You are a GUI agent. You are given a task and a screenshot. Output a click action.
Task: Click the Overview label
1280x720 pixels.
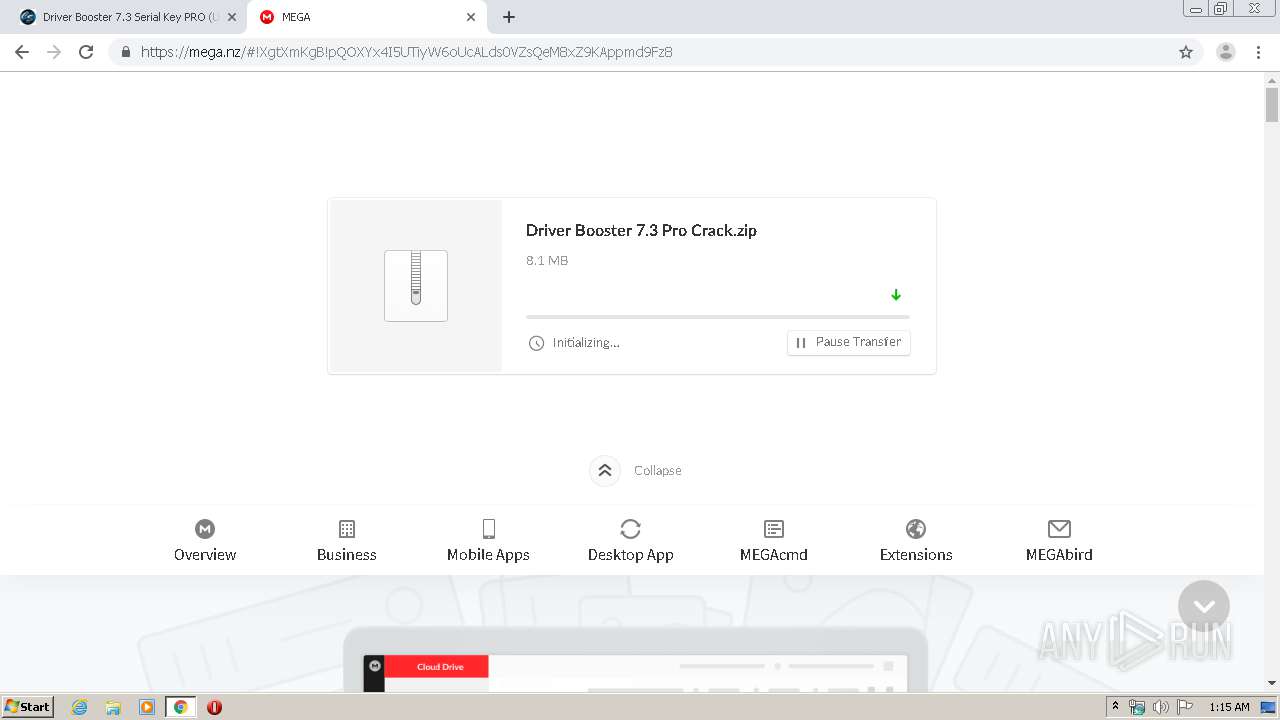[205, 555]
